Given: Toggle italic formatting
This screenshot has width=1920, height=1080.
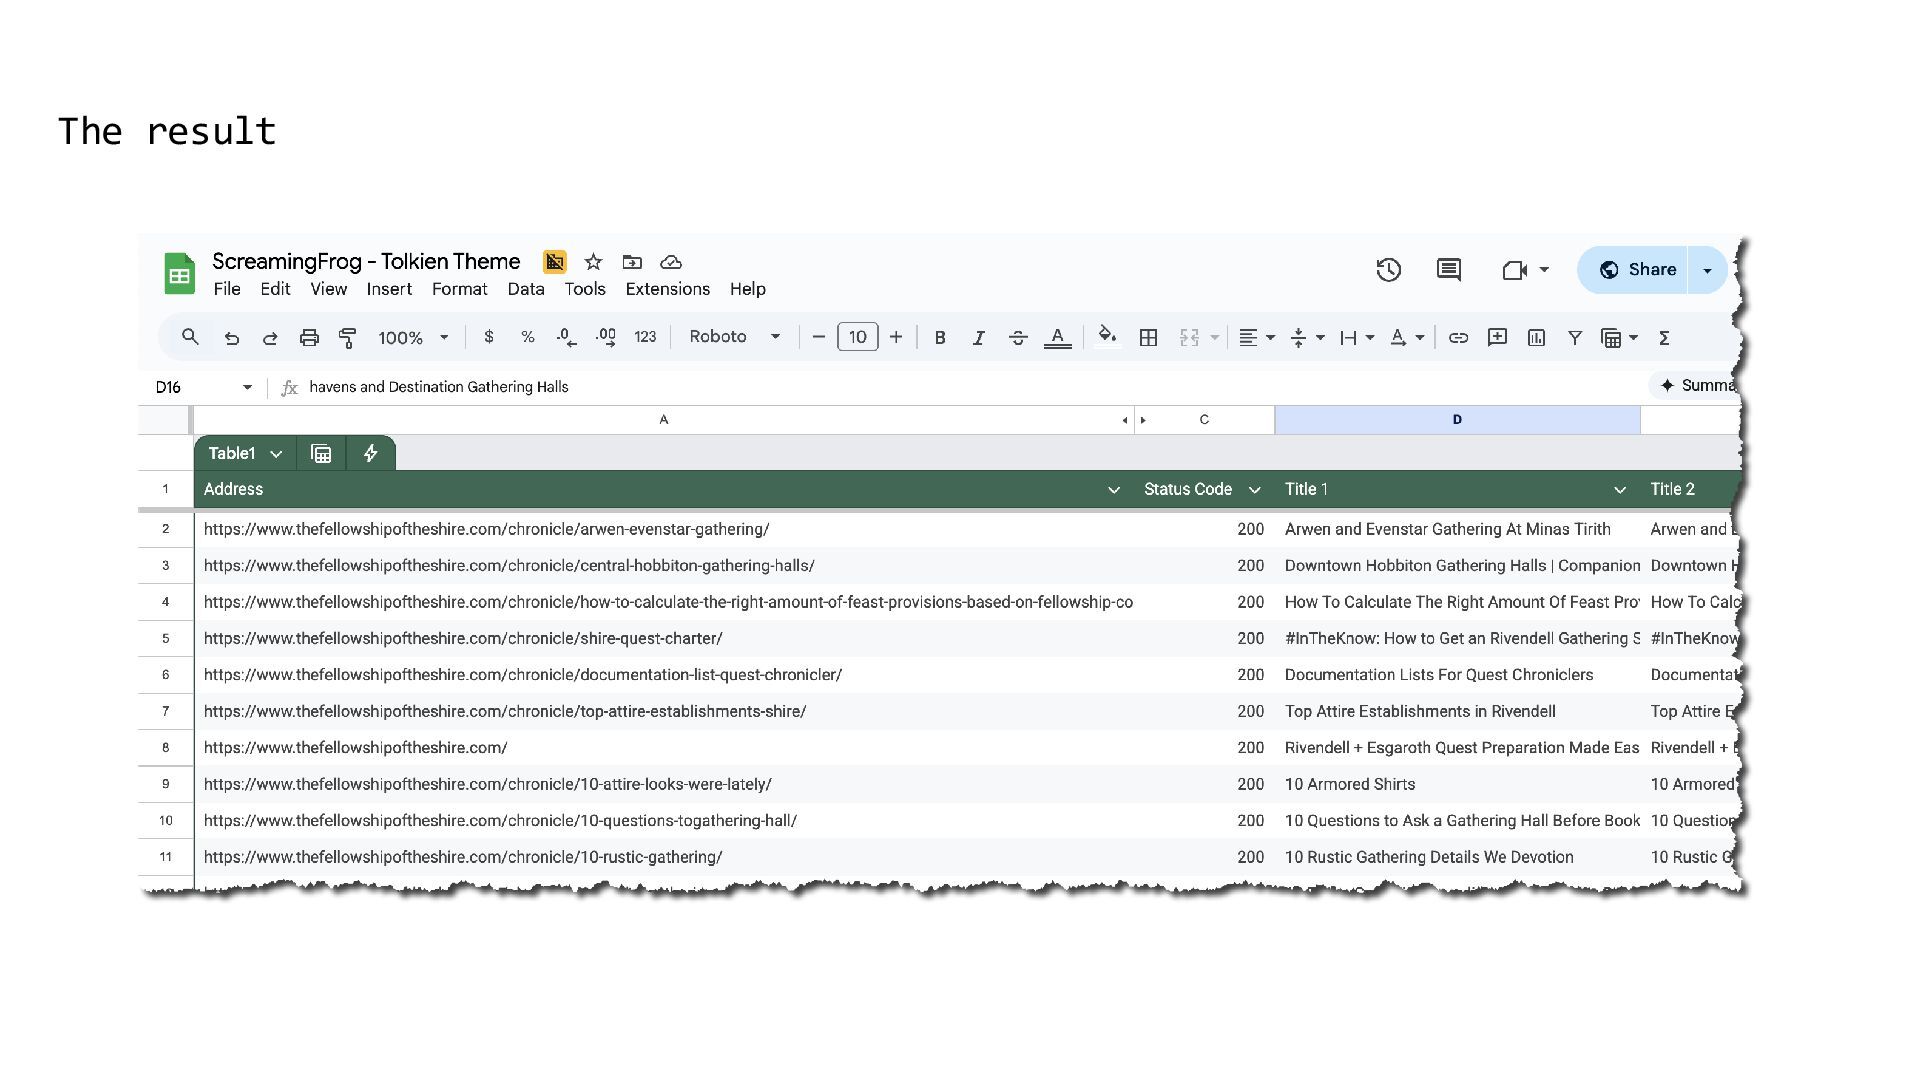Looking at the screenshot, I should click(978, 338).
